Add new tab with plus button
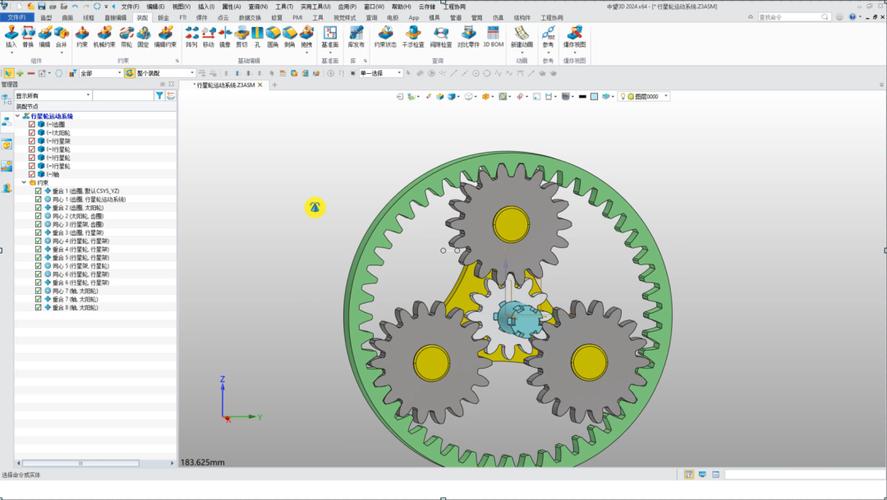This screenshot has width=887, height=500. [x=274, y=85]
